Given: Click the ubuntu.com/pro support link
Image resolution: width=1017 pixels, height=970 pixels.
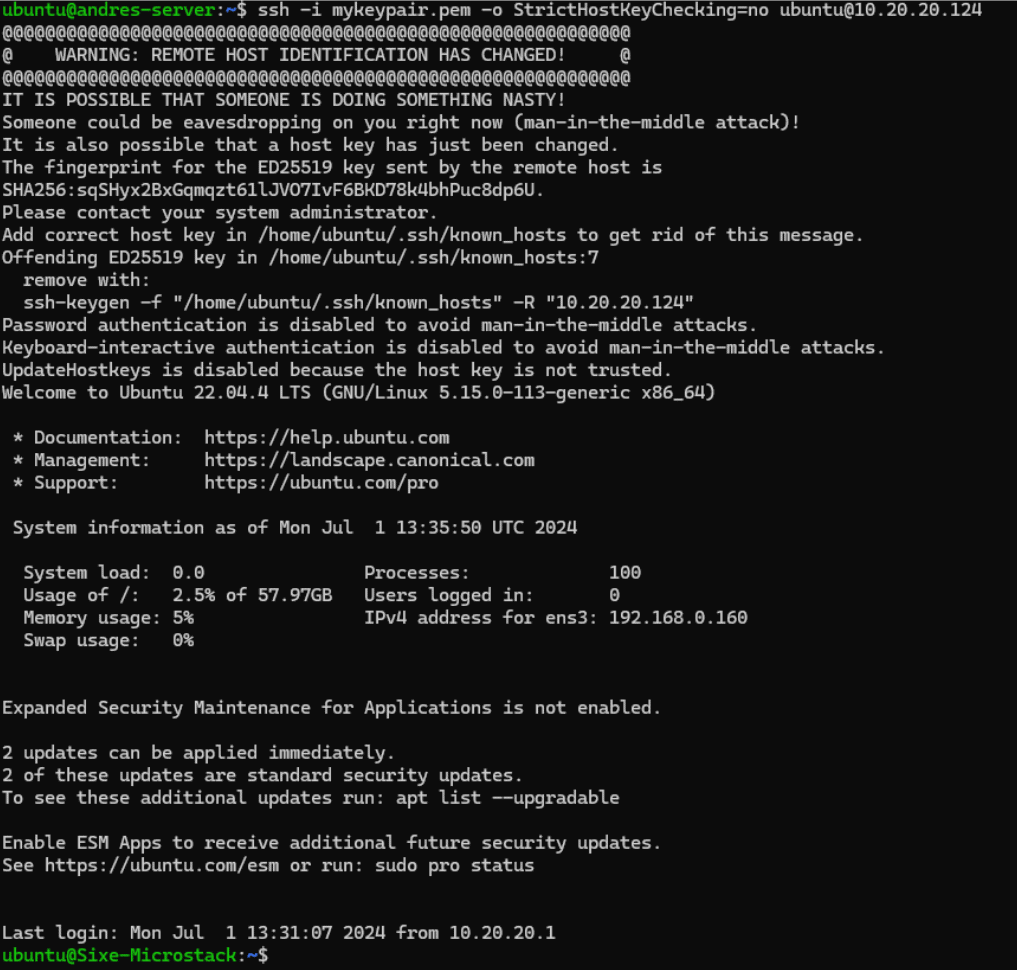Looking at the screenshot, I should [x=321, y=483].
